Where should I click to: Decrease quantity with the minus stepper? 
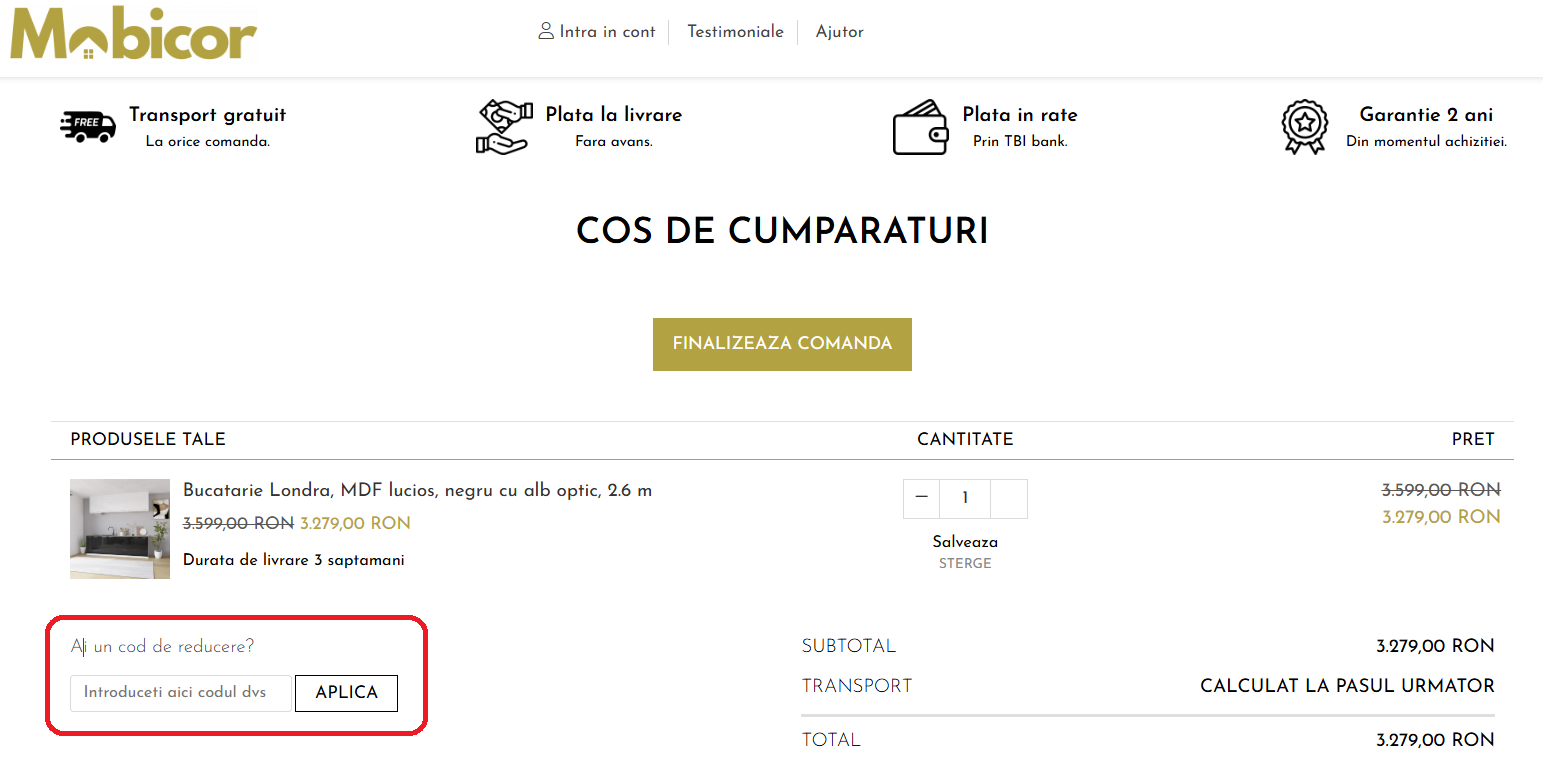[x=920, y=498]
